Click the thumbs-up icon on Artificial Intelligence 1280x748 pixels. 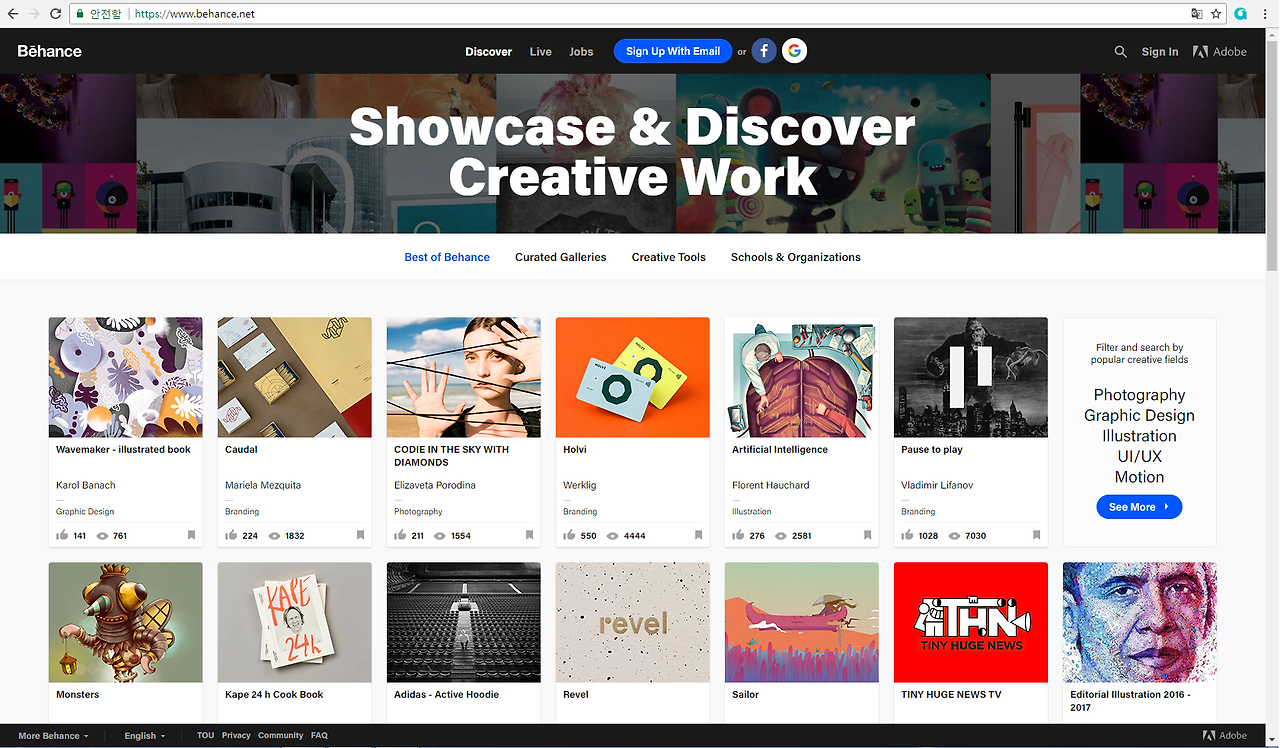click(738, 535)
